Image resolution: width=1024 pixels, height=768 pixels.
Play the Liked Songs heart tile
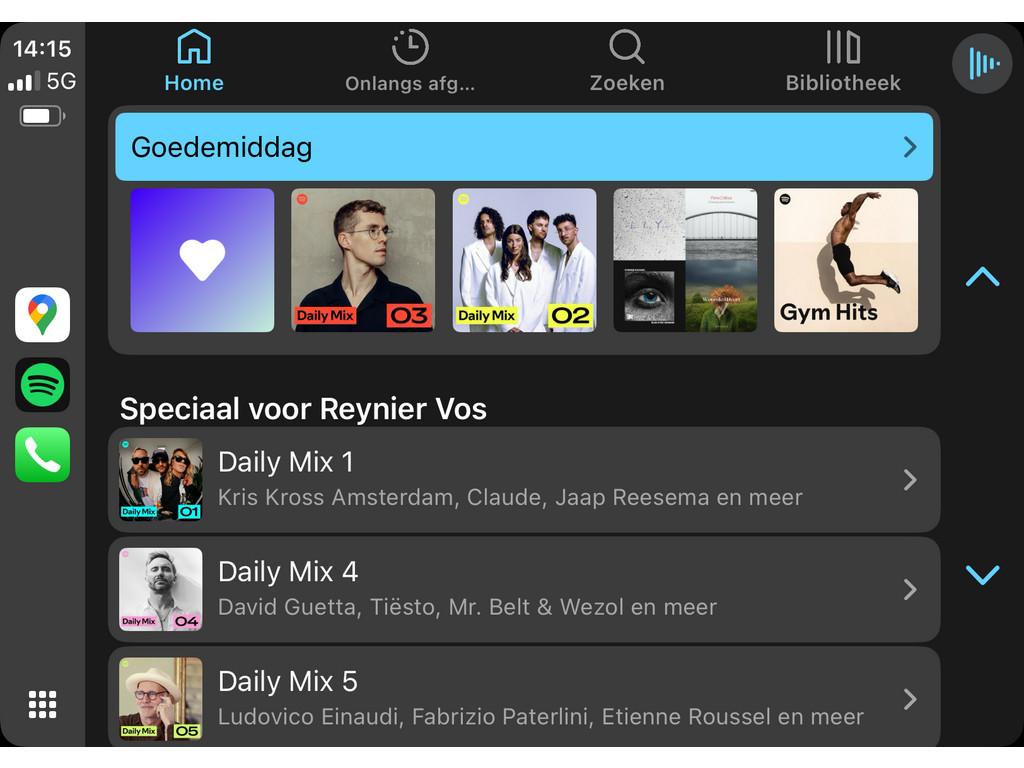point(202,260)
